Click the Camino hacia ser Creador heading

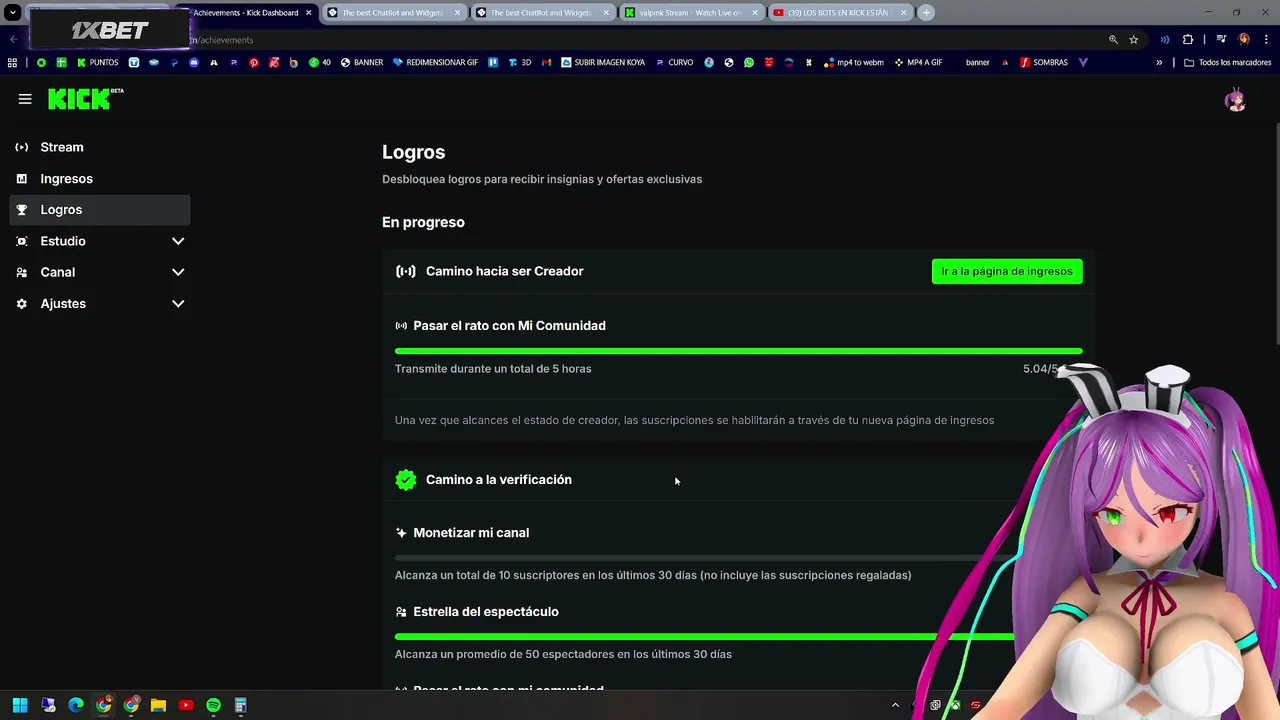[505, 271]
